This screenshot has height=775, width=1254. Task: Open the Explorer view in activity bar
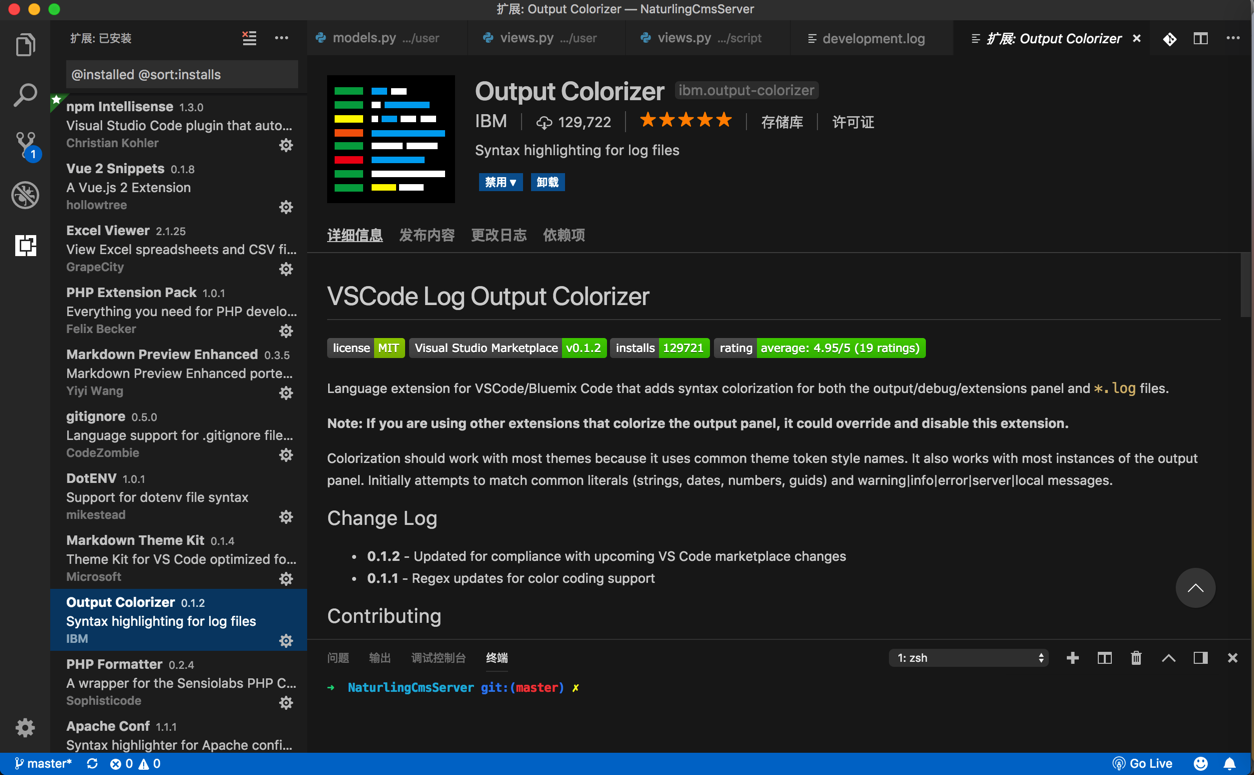coord(25,45)
